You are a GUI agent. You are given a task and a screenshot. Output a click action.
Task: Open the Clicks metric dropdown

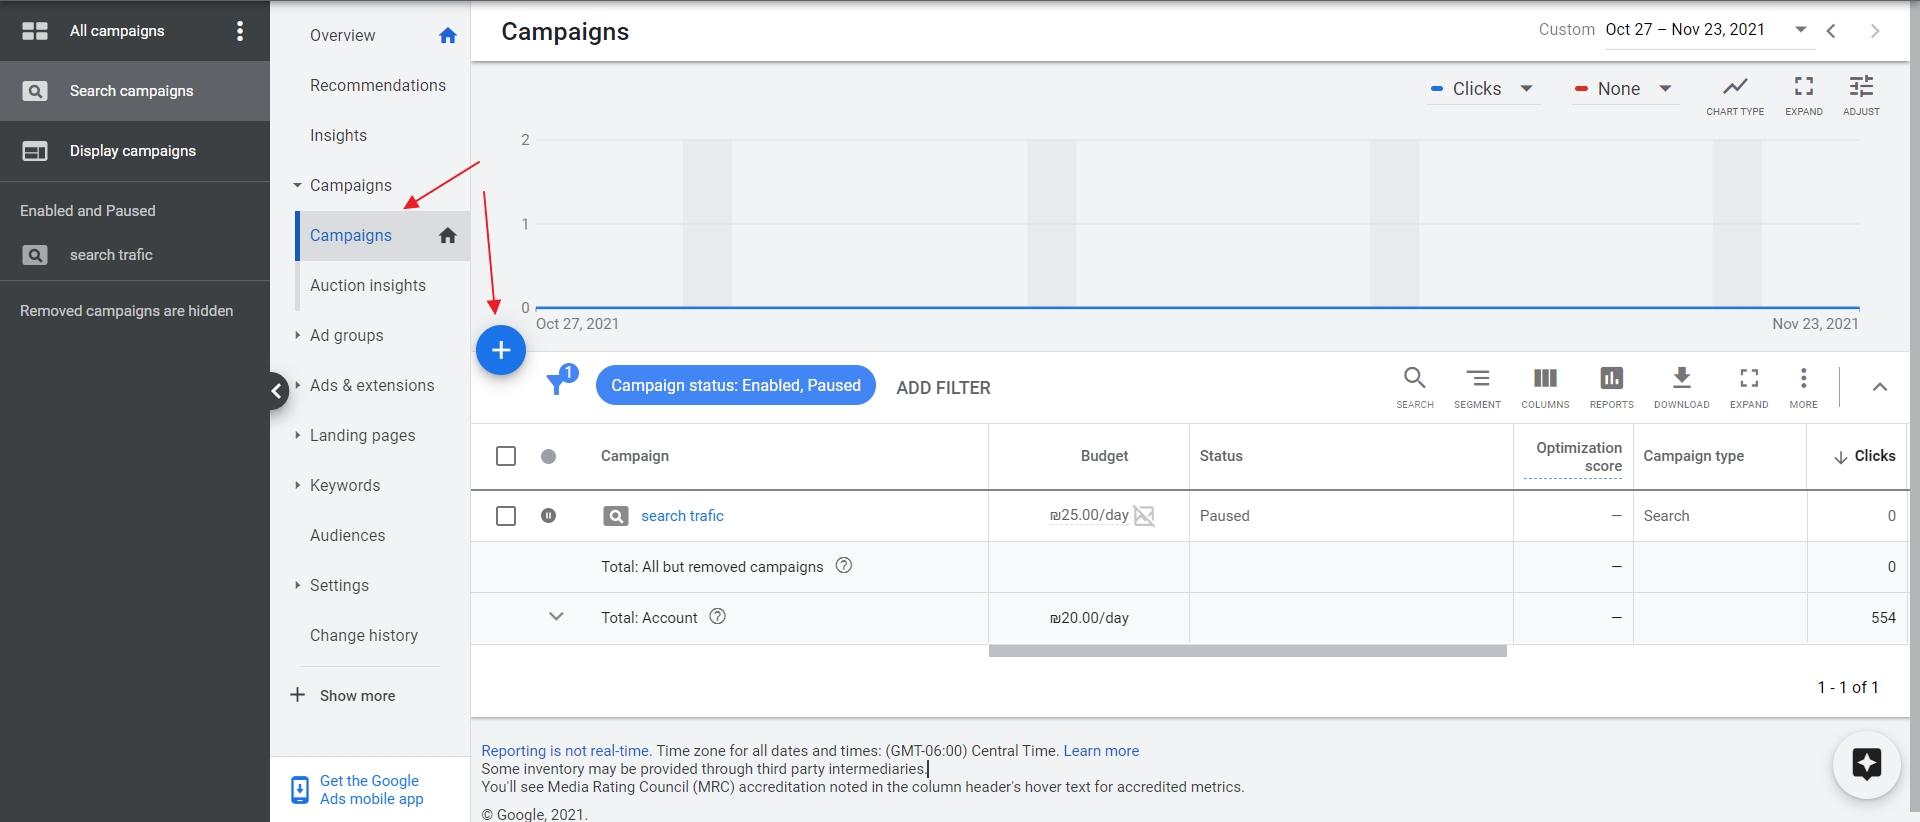1483,89
